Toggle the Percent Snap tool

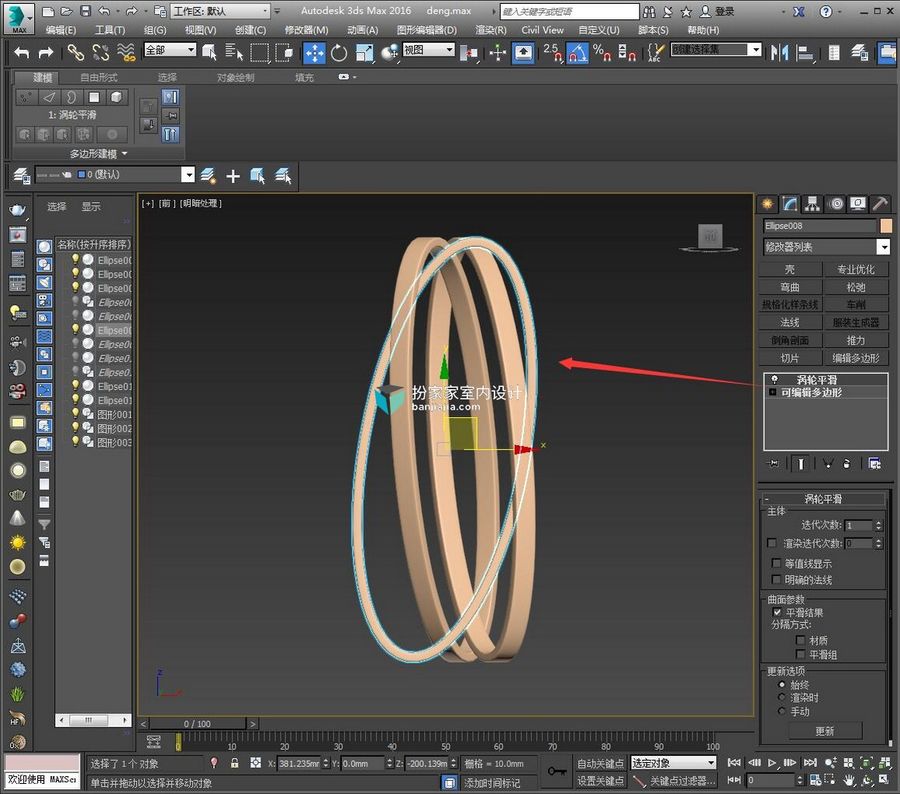(602, 53)
